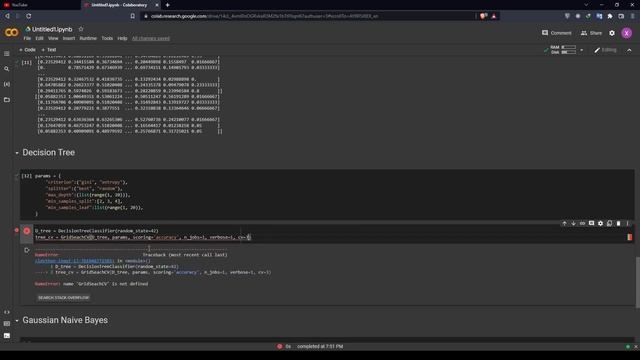640x360 pixels.
Task: Open the account avatar menu
Action: 627,33
